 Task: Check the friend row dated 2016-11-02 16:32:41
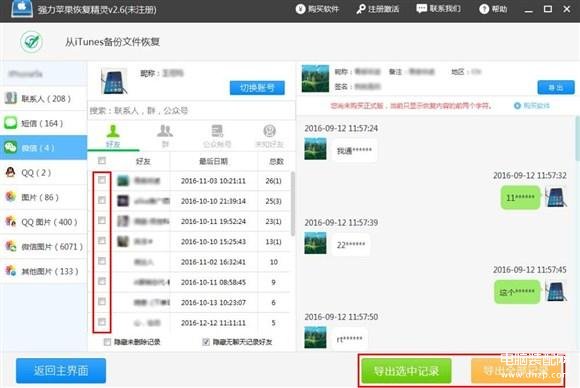pyautogui.click(x=102, y=261)
